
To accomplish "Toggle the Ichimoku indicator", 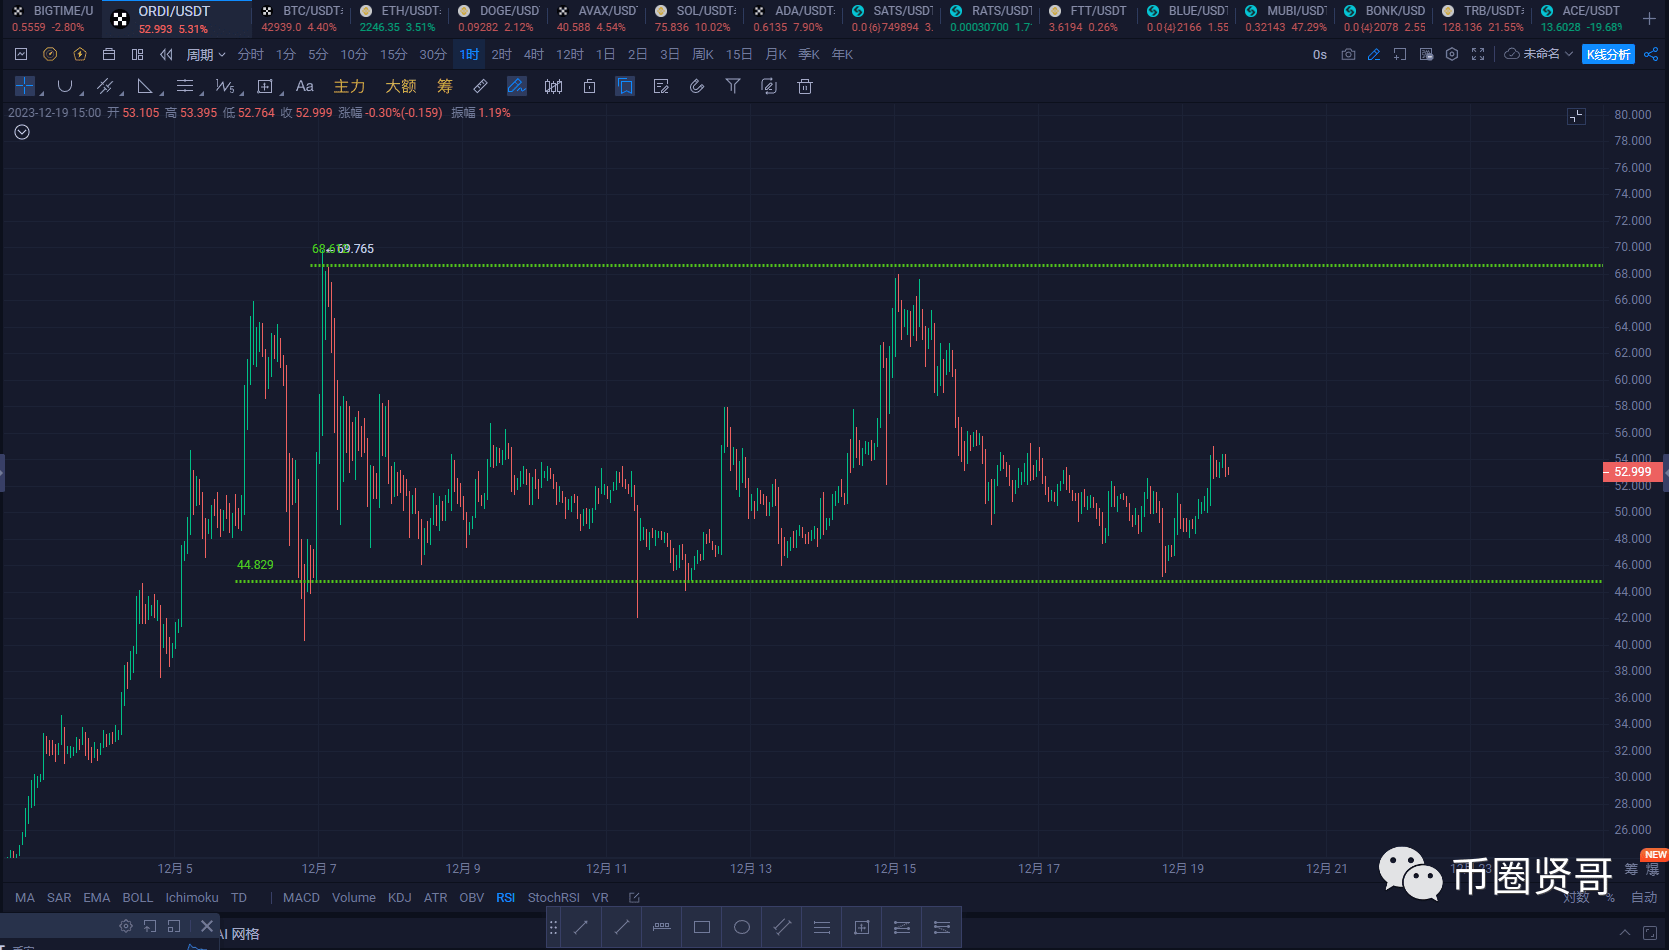I will (x=192, y=897).
